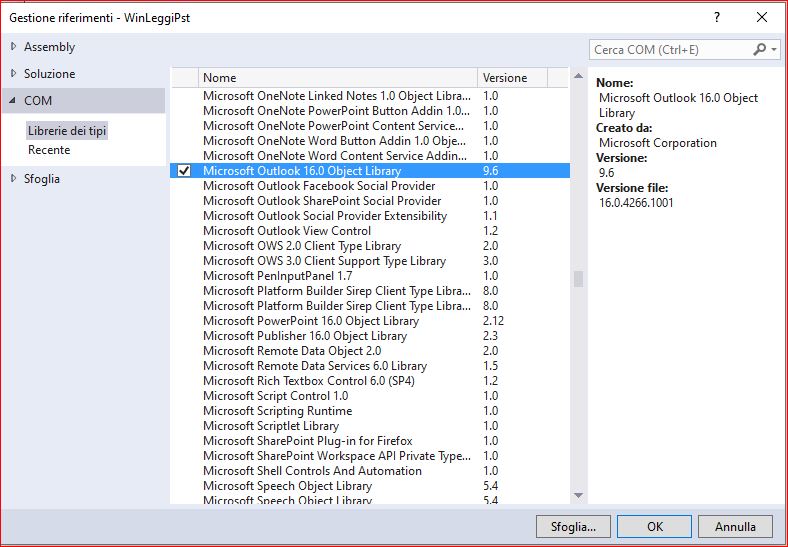Click the help question mark icon
This screenshot has width=788, height=547.
coord(717,18)
